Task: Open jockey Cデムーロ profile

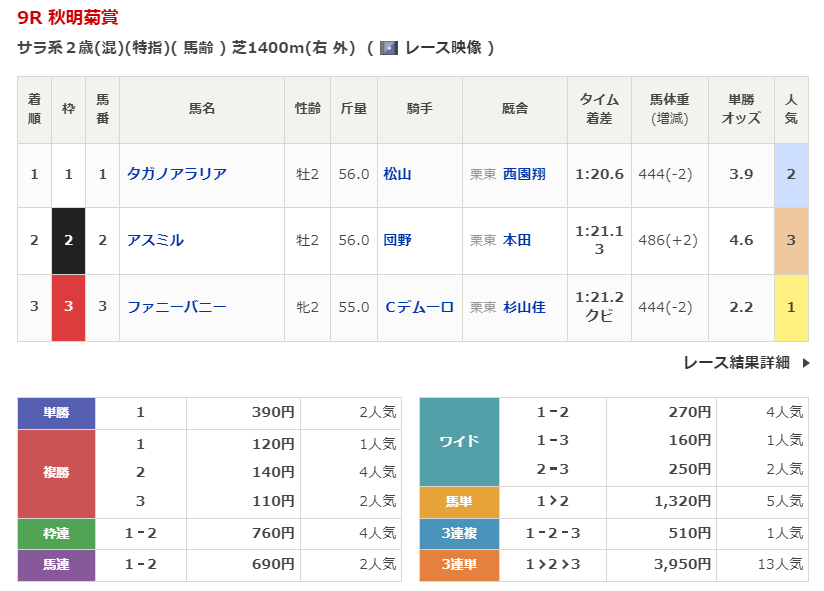Action: click(x=419, y=307)
